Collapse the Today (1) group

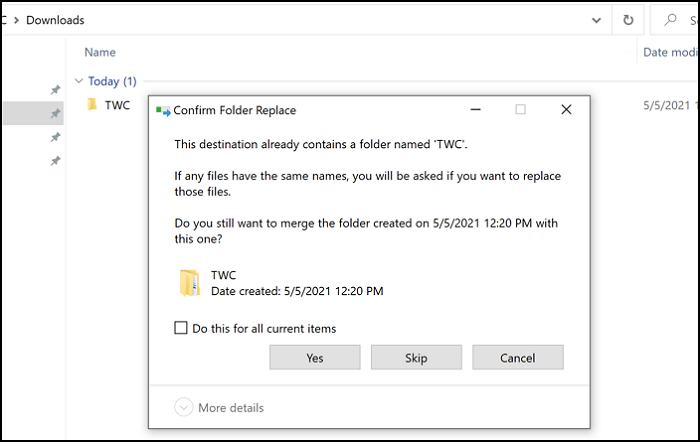click(79, 81)
